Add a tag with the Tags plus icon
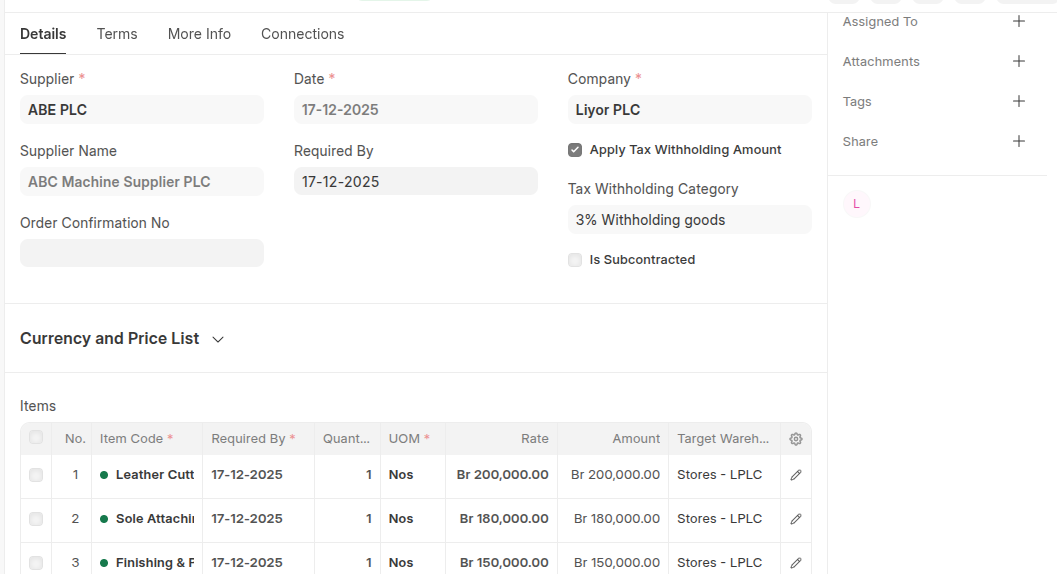This screenshot has height=574, width=1057. pos(1019,101)
